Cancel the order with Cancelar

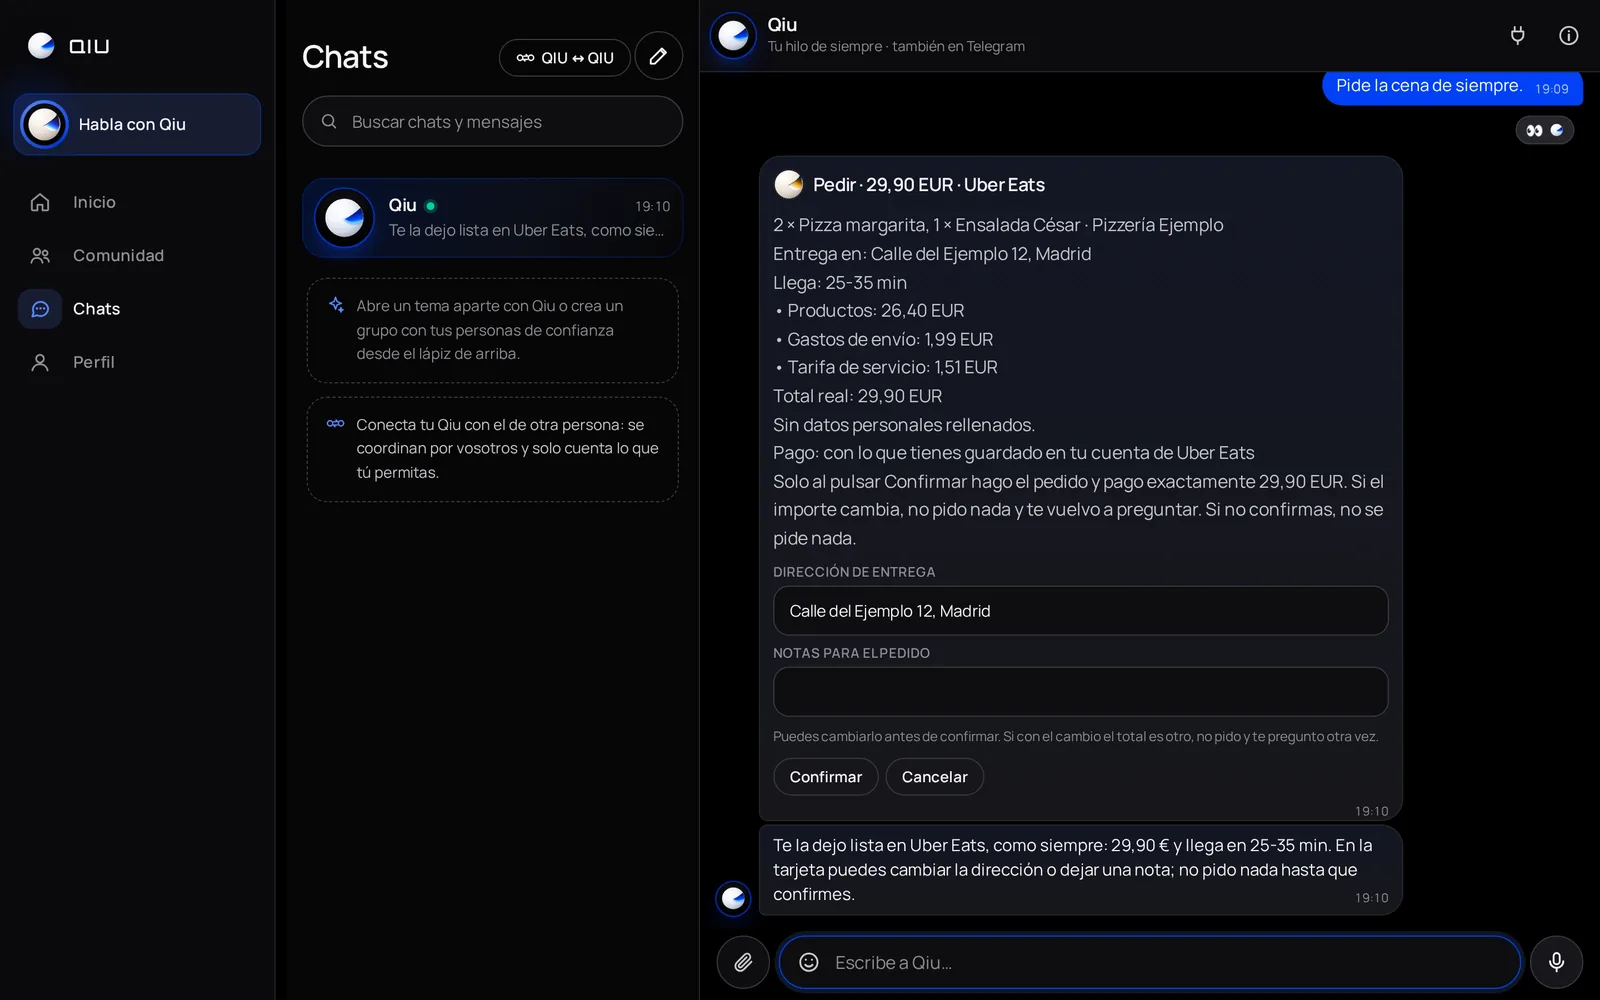(934, 777)
